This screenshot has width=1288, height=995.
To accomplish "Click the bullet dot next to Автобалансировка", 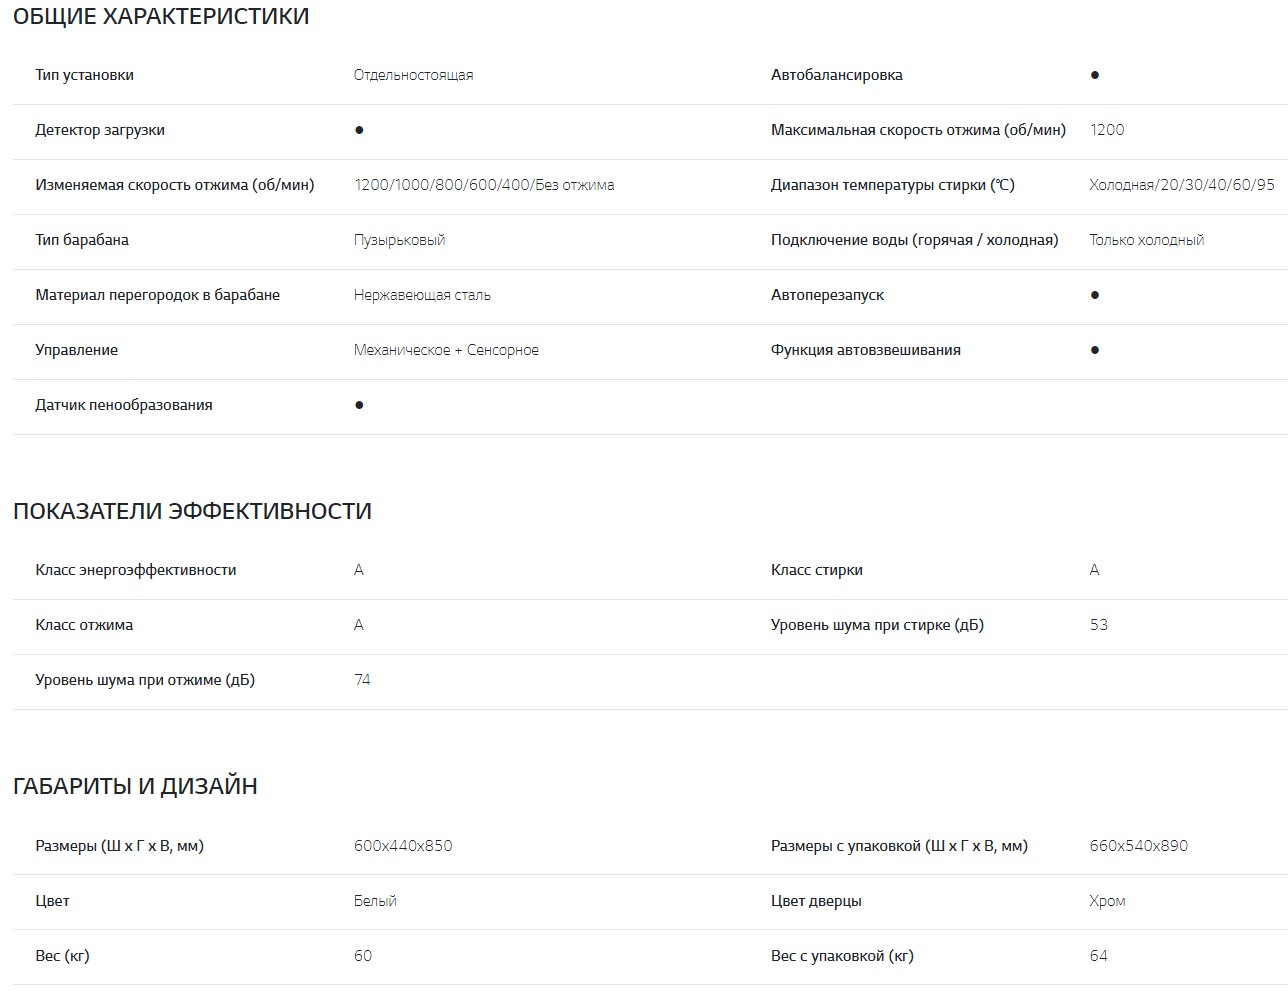I will coord(1095,75).
